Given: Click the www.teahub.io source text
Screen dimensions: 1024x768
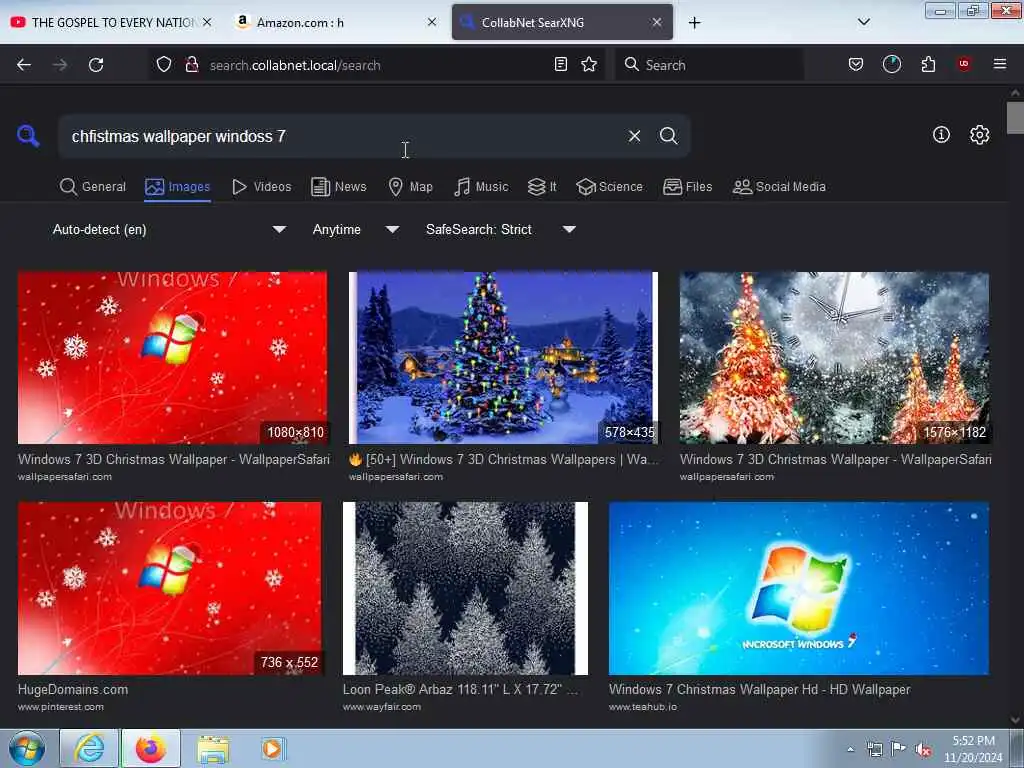Looking at the screenshot, I should (643, 707).
